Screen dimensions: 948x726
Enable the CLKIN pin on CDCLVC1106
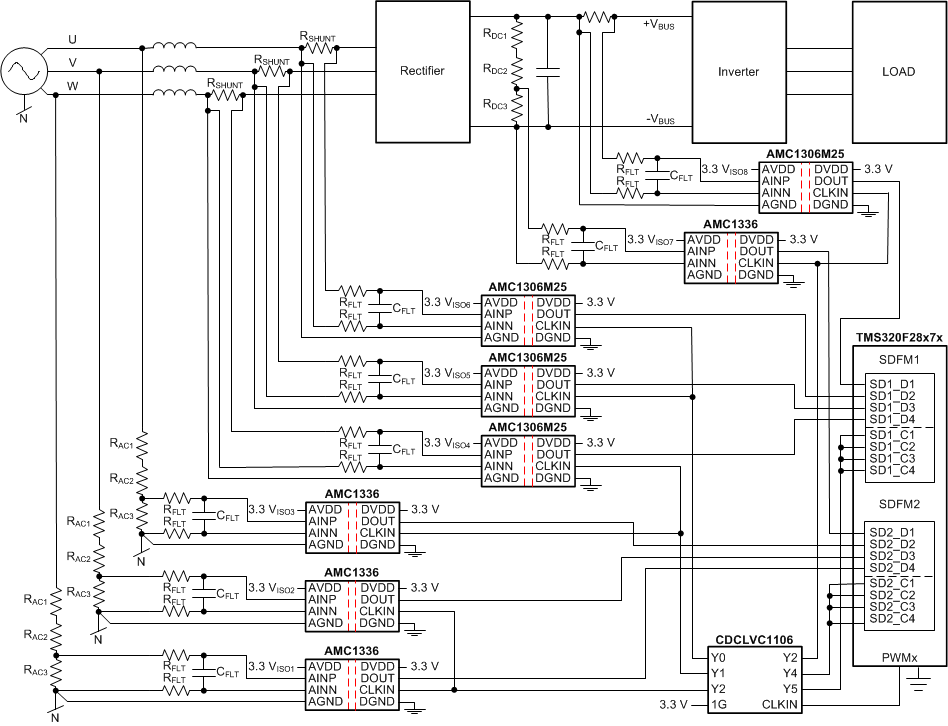click(782, 706)
